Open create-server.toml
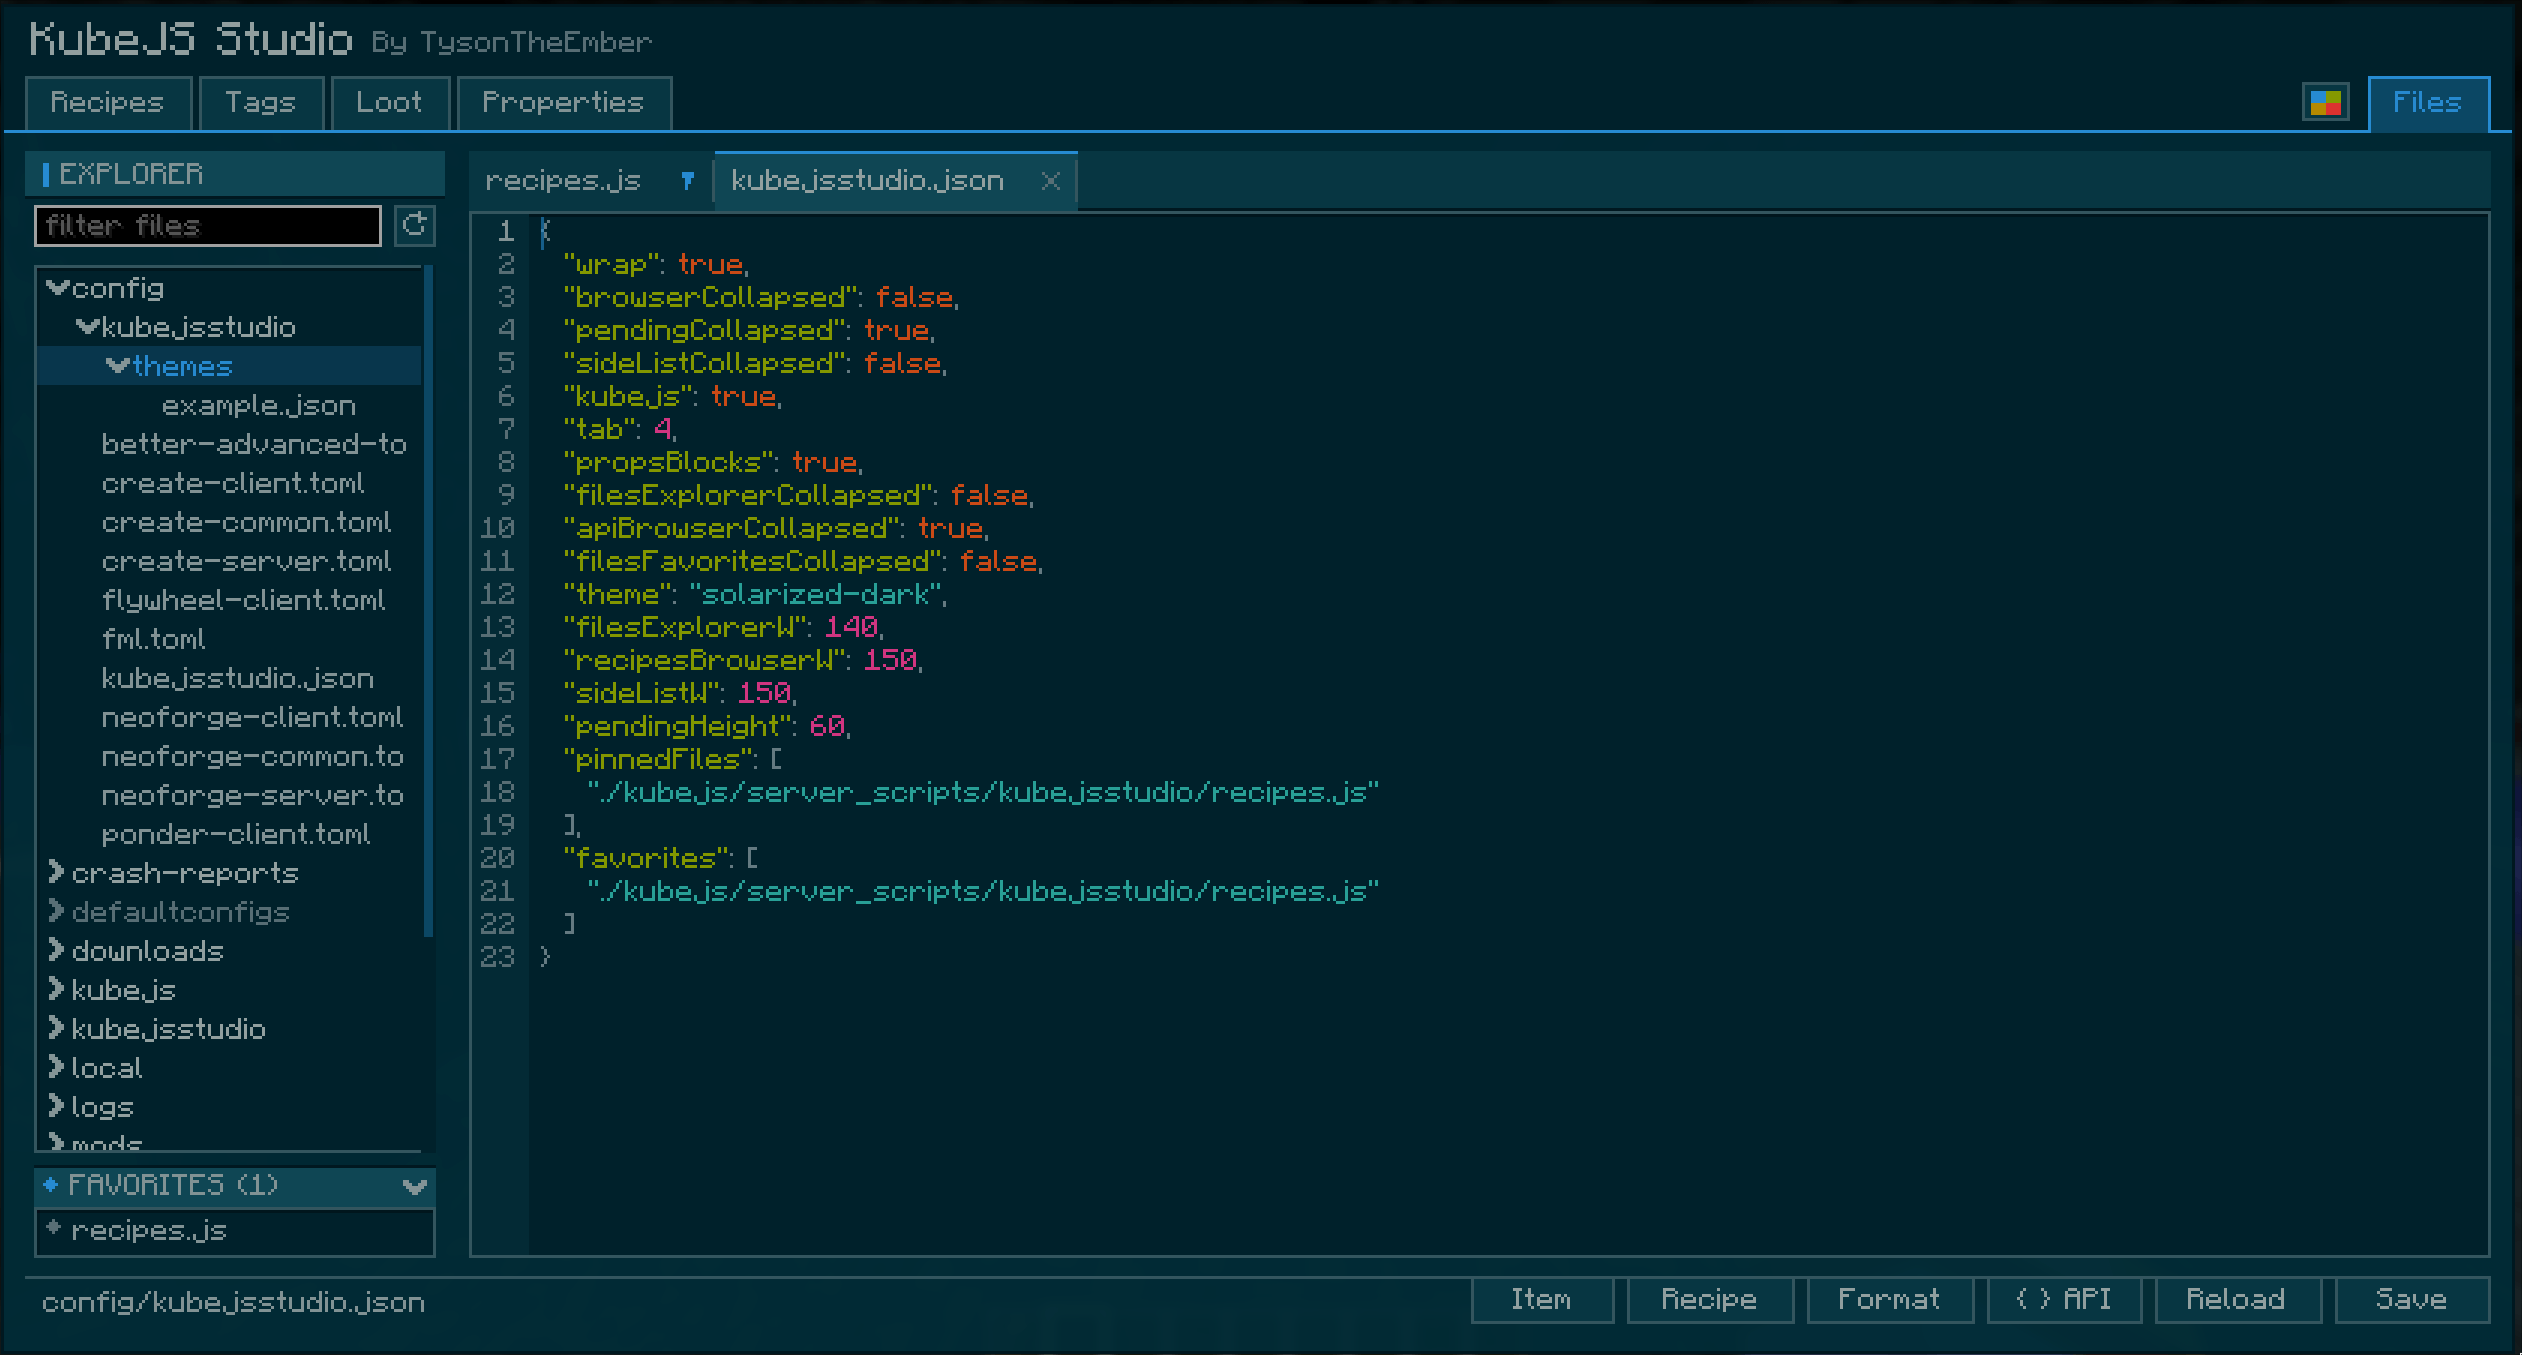2522x1355 pixels. click(x=230, y=561)
